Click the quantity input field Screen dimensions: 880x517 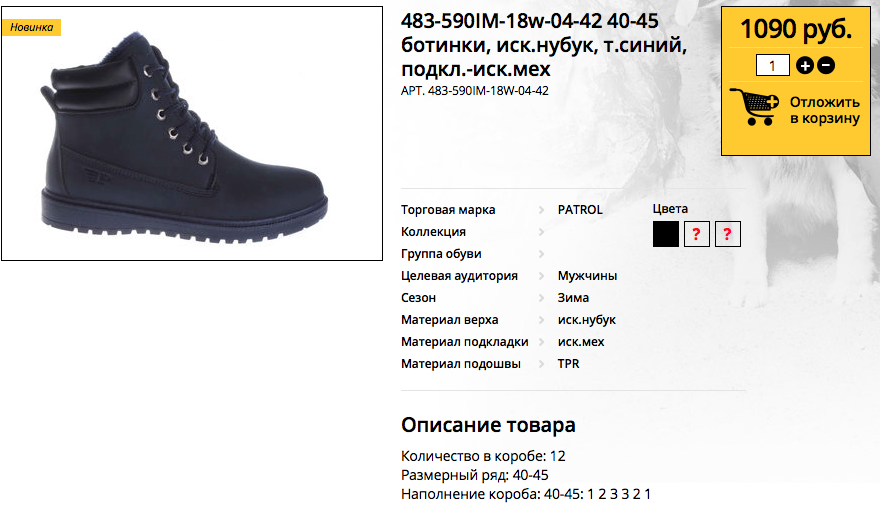click(x=773, y=66)
